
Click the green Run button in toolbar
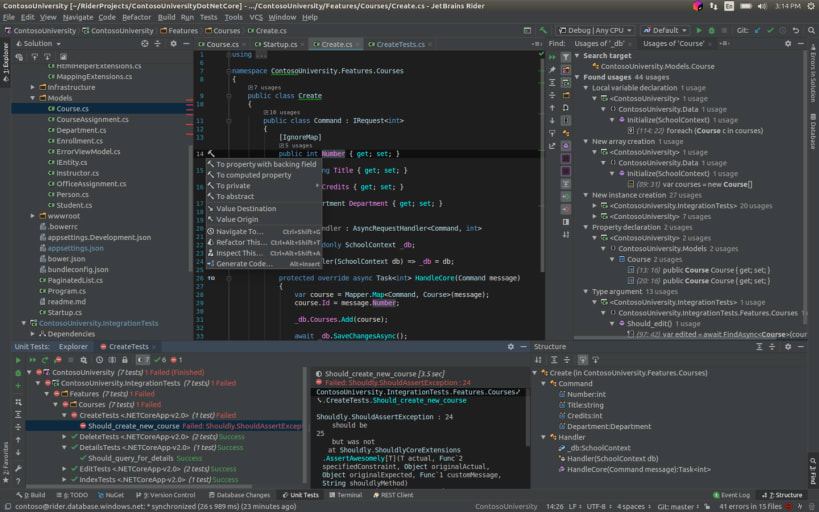coord(698,30)
